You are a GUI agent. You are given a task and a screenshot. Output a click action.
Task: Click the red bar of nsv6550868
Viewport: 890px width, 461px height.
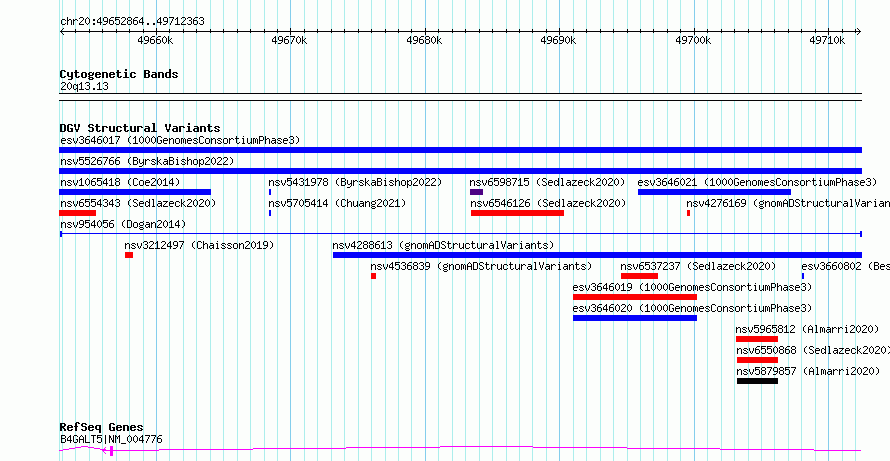pos(757,360)
